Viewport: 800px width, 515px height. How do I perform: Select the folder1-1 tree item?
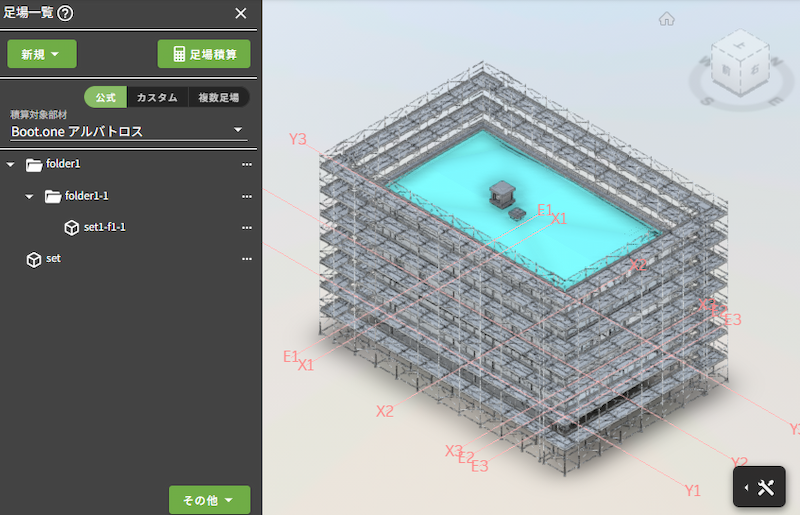pos(86,196)
